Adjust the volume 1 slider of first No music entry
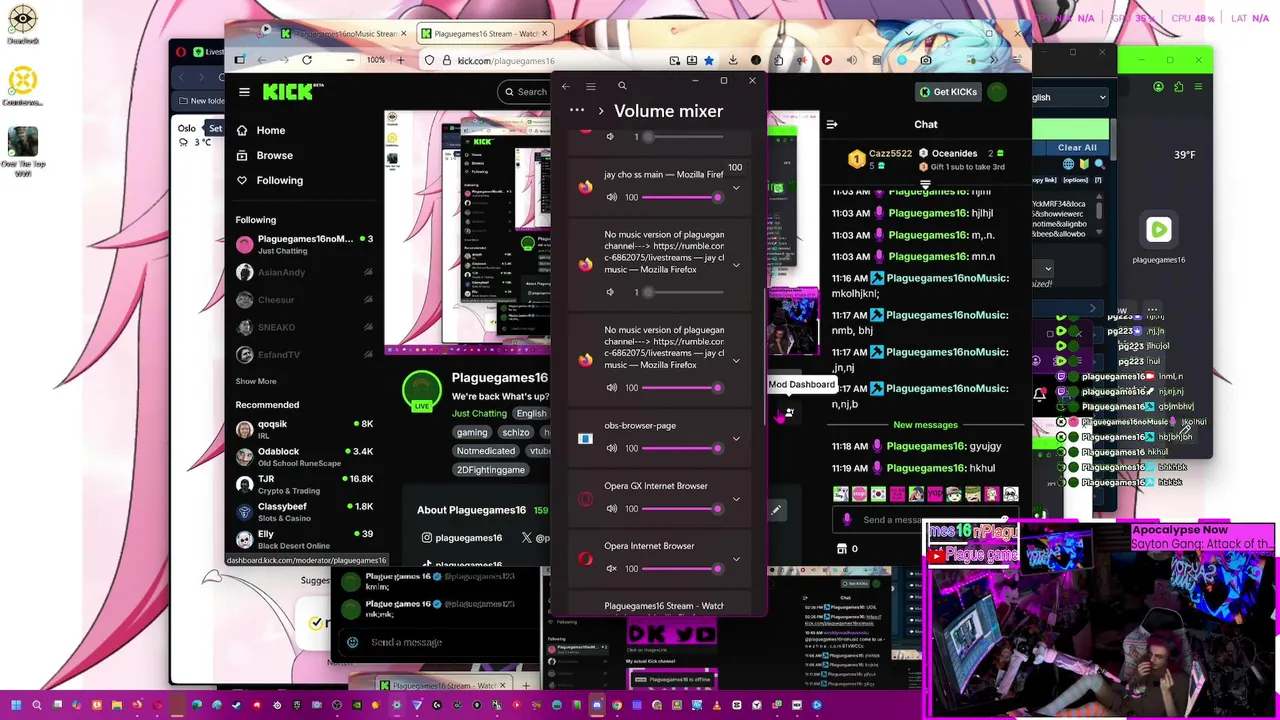 (x=683, y=292)
